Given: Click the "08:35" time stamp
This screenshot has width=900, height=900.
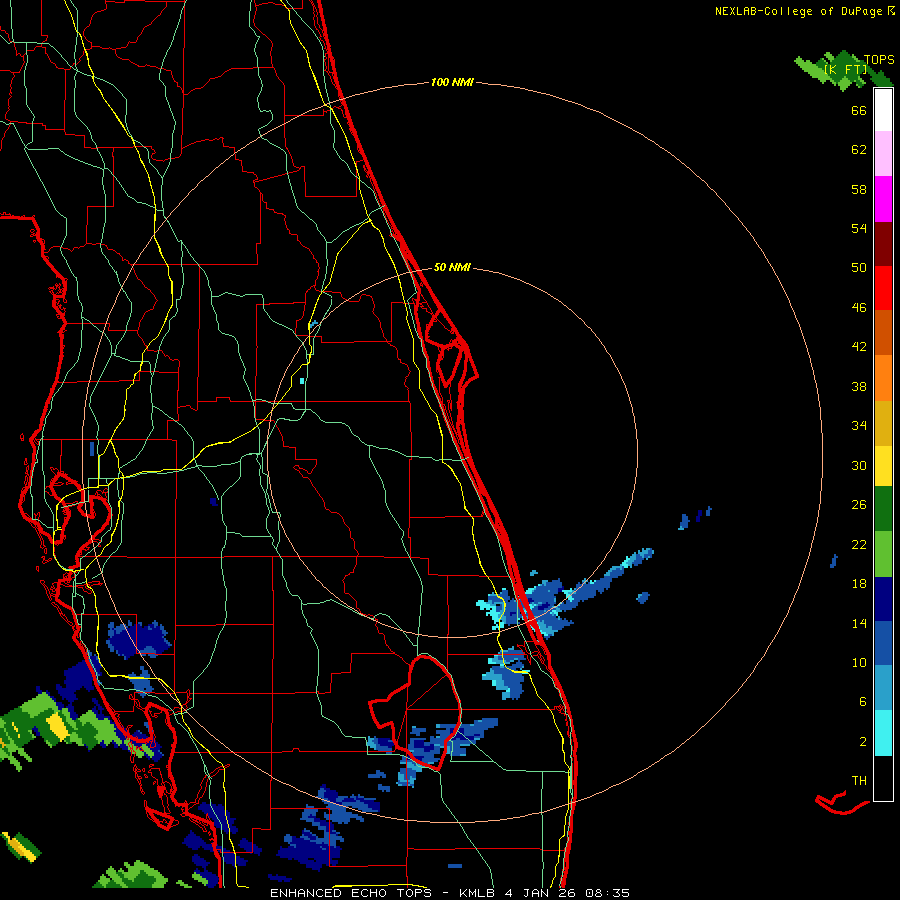Looking at the screenshot, I should [x=607, y=893].
